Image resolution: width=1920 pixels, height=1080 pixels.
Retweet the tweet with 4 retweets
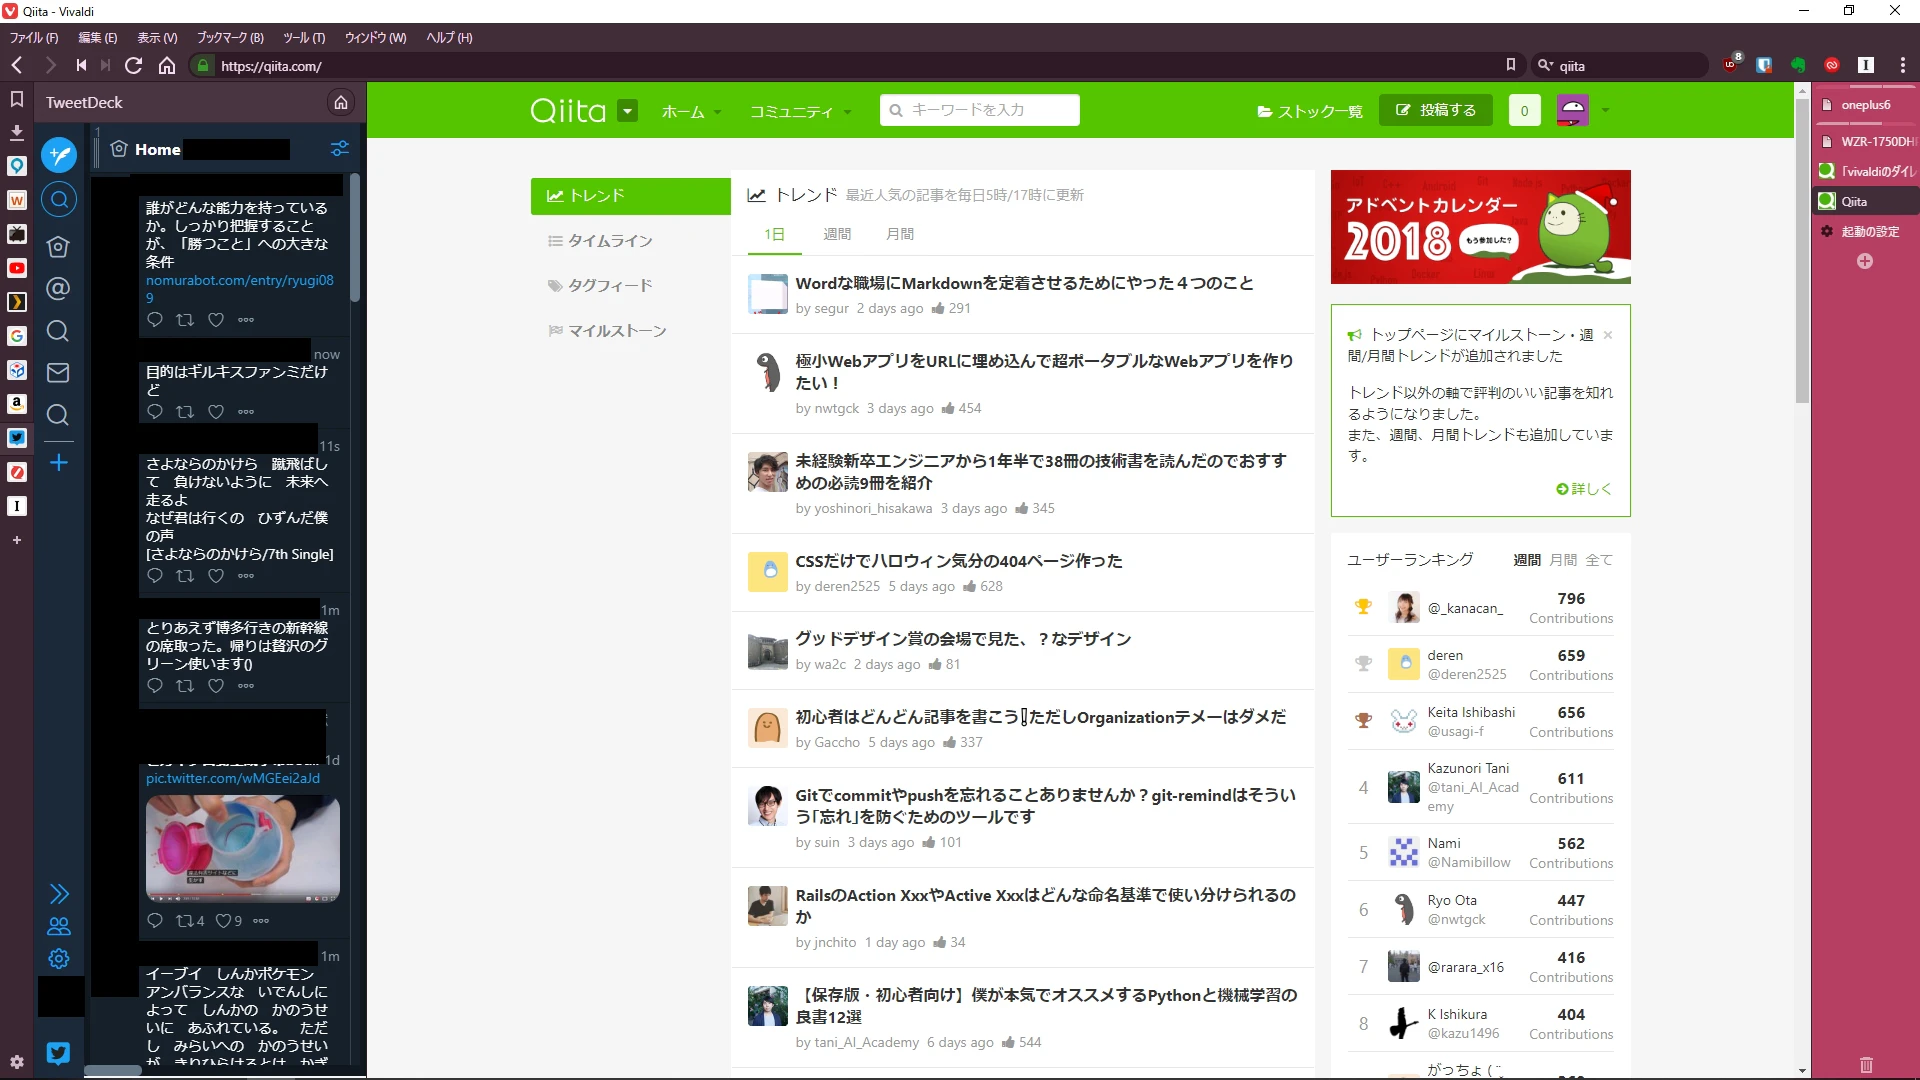(185, 921)
